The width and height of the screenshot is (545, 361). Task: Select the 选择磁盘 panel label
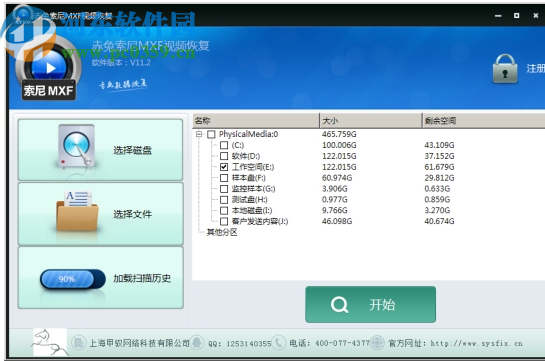tap(132, 150)
